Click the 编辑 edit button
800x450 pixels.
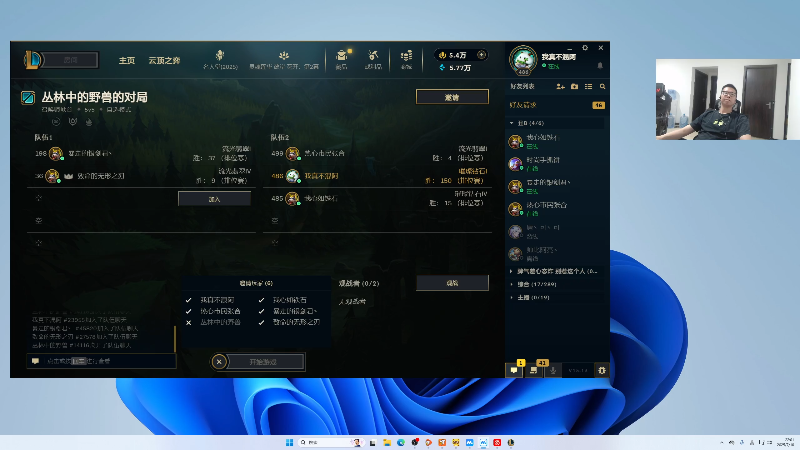(x=452, y=283)
